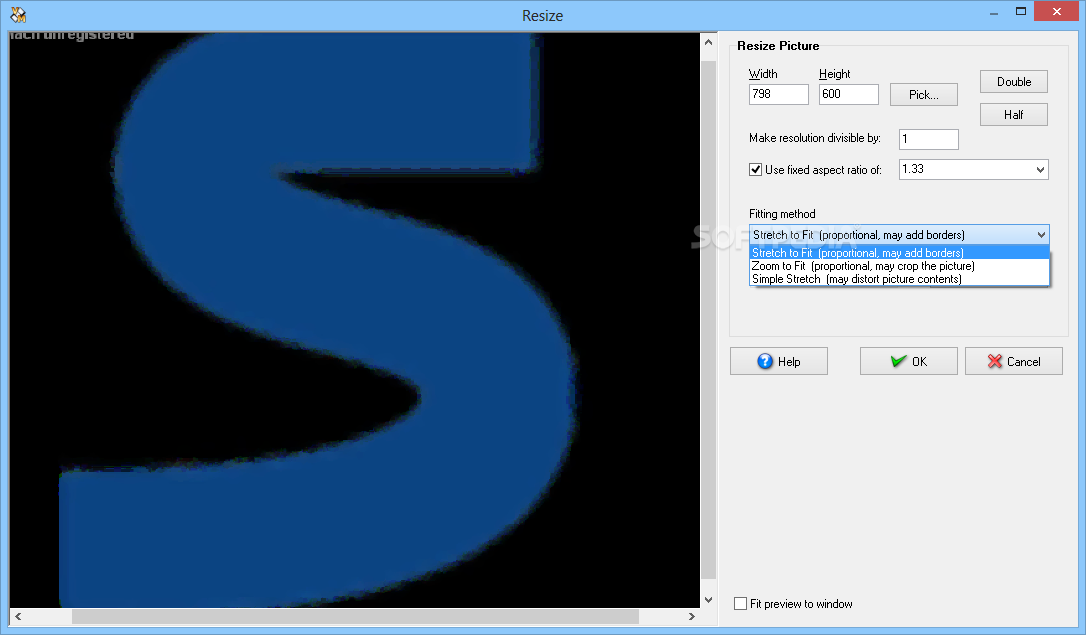
Task: Click the Double button
Action: point(1014,82)
